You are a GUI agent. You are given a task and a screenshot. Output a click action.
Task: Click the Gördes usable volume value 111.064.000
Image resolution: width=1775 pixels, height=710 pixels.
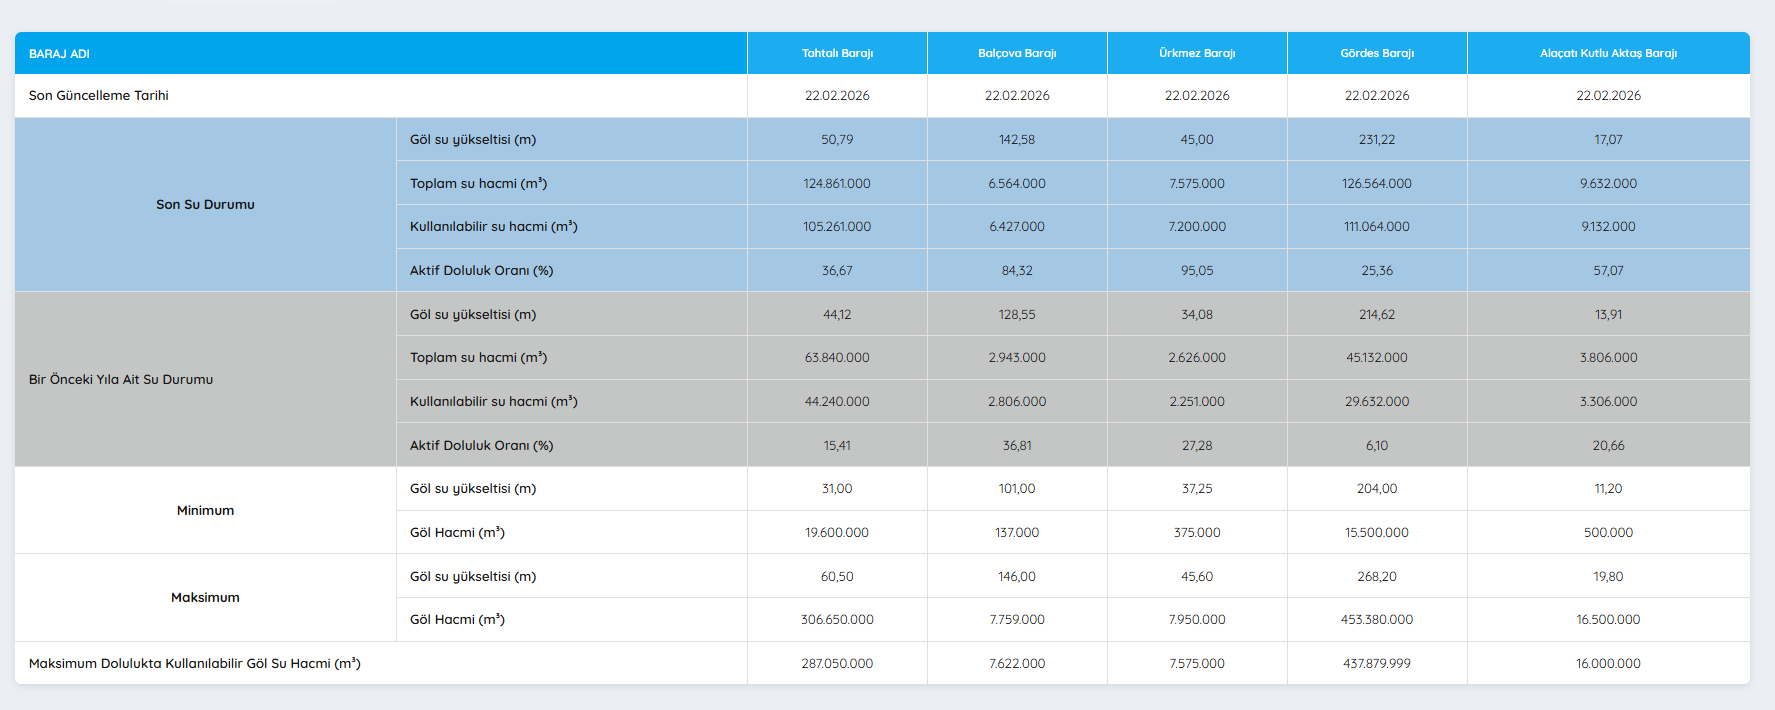(1377, 227)
